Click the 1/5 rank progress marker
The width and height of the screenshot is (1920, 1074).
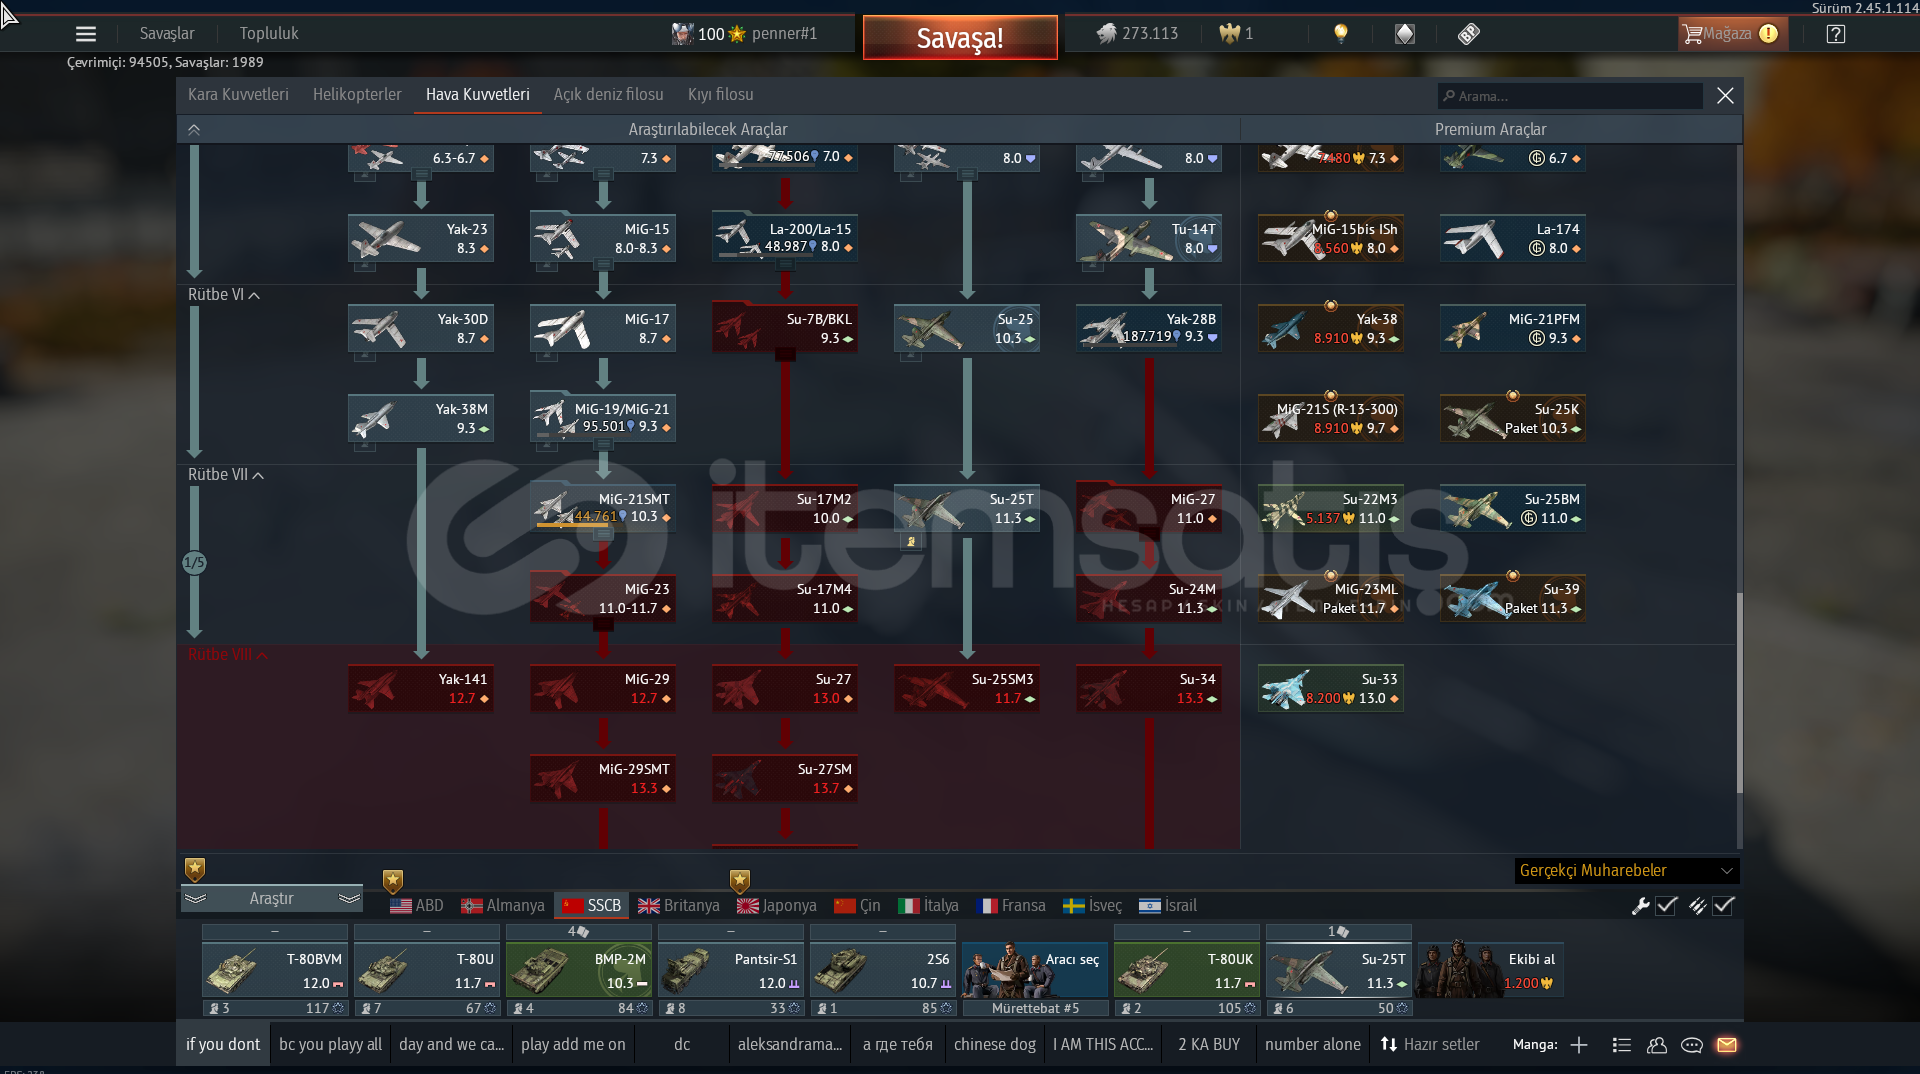(194, 563)
